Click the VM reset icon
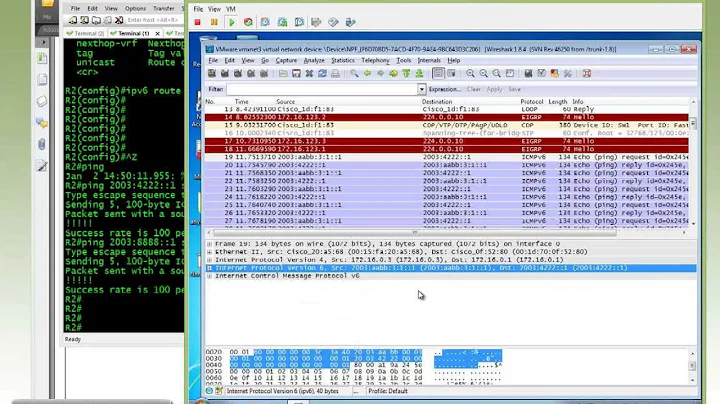This screenshot has width=720, height=404. [x=248, y=22]
